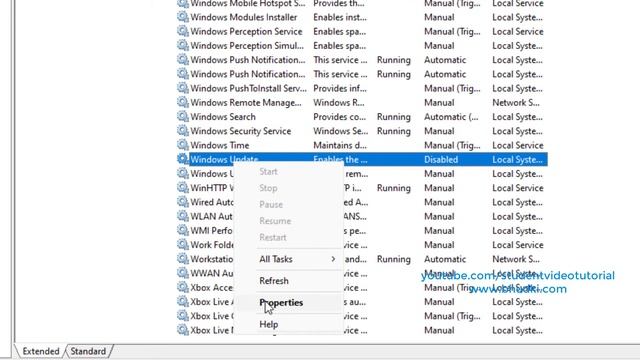Click Running status of WinHTTP row
The height and width of the screenshot is (360, 640).
[x=393, y=188]
